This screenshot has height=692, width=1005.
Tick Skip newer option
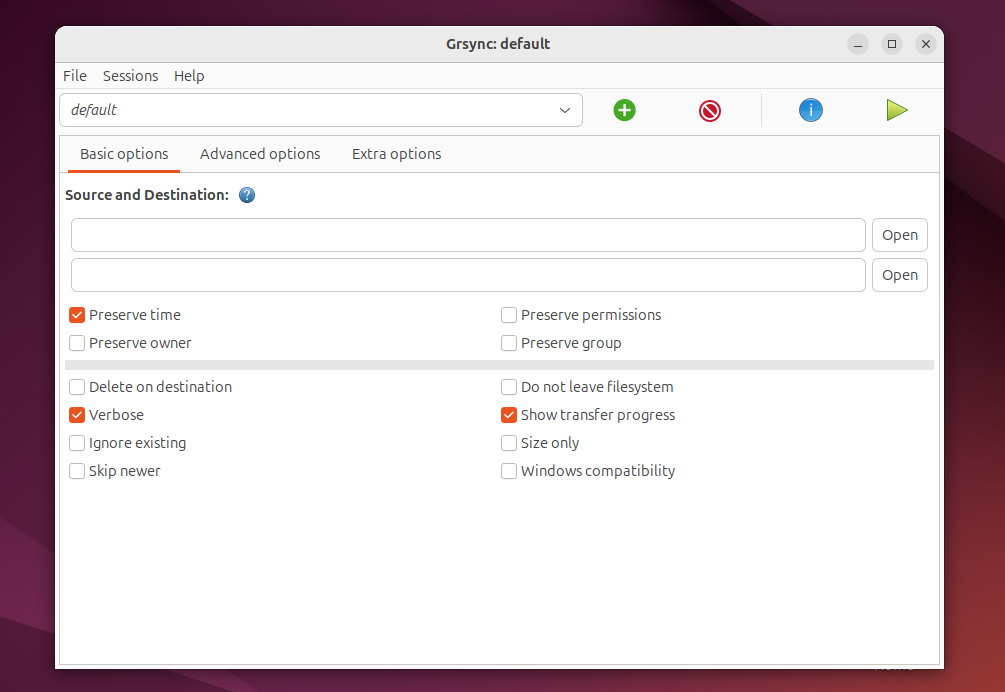[x=77, y=471]
